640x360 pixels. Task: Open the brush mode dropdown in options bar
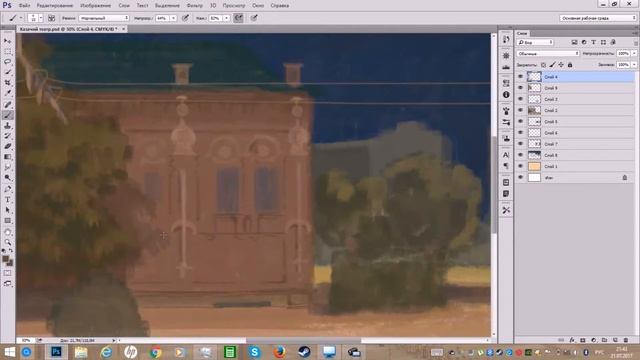pos(104,18)
